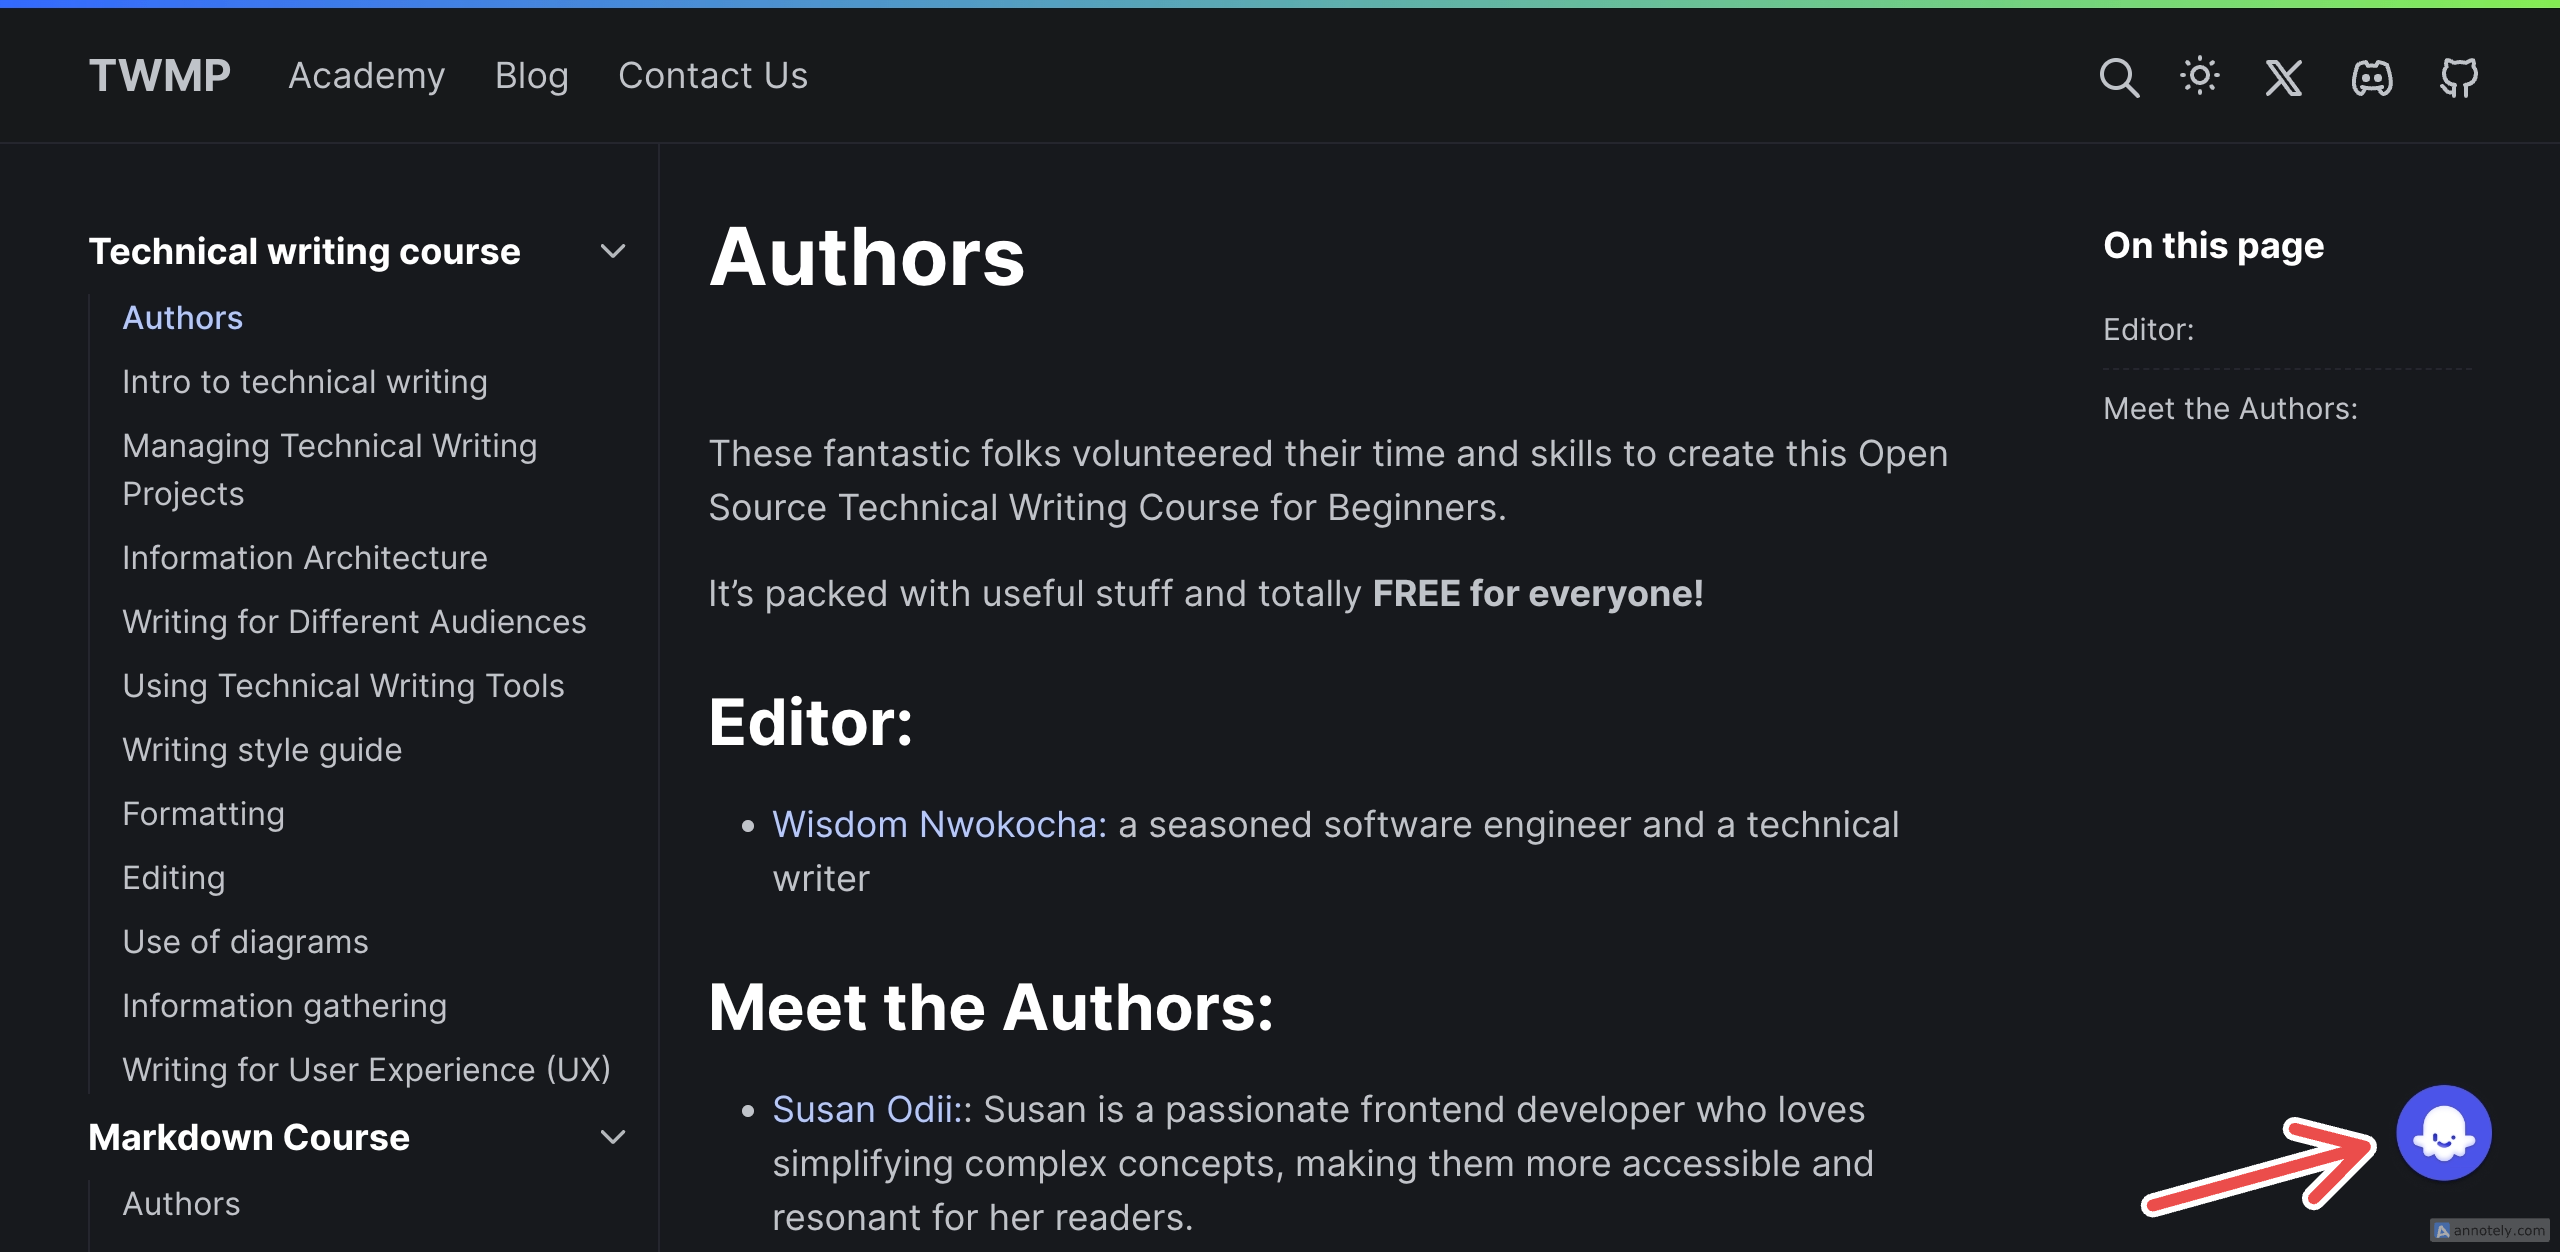This screenshot has height=1252, width=2560.
Task: Open Use of diagrams lesson
Action: click(245, 942)
